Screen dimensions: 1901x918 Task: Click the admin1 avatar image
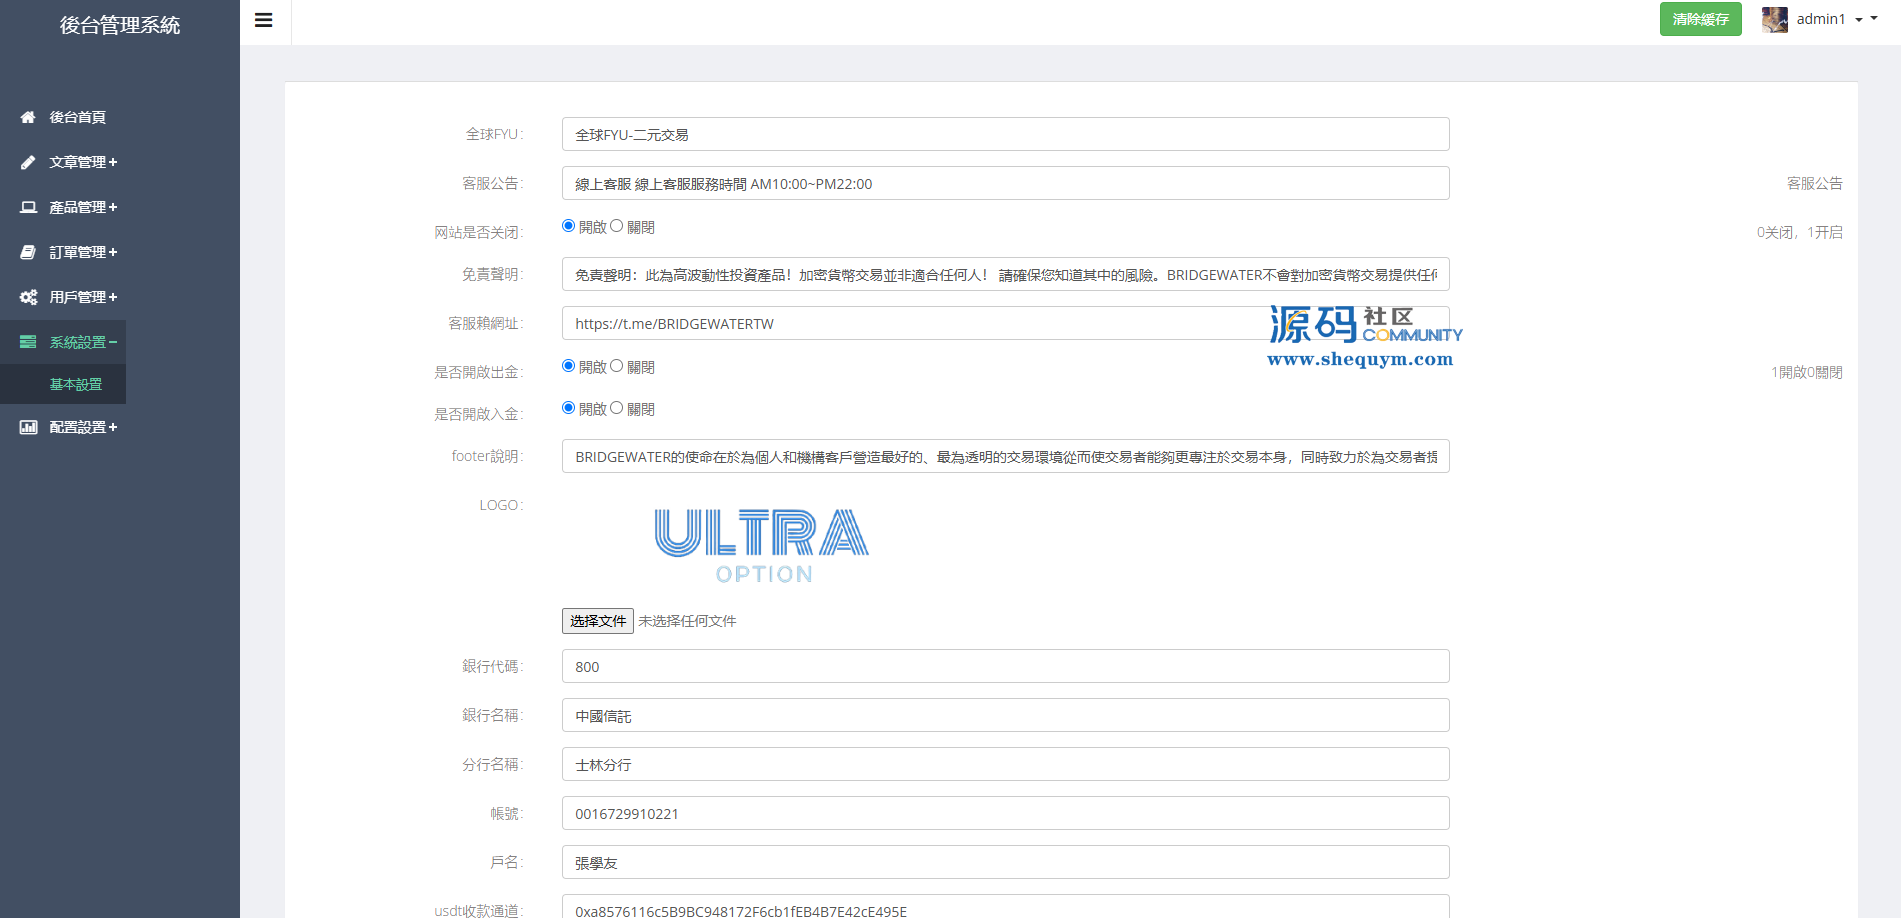coord(1774,19)
